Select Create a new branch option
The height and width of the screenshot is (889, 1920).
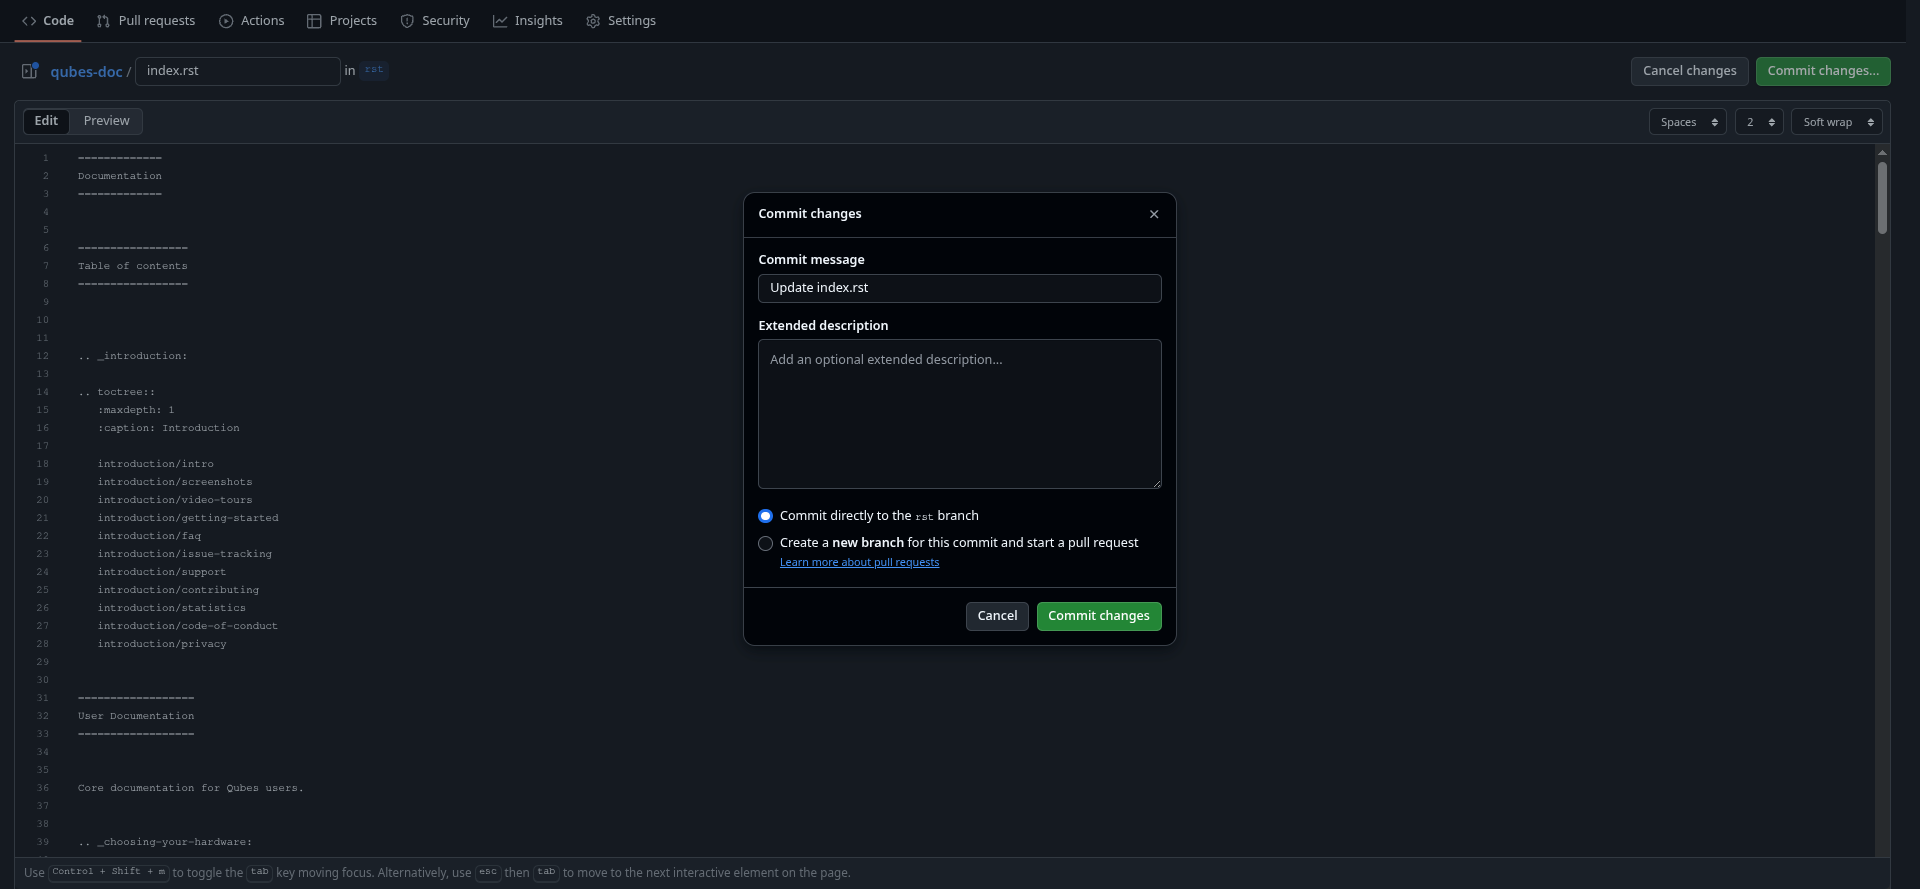(765, 543)
